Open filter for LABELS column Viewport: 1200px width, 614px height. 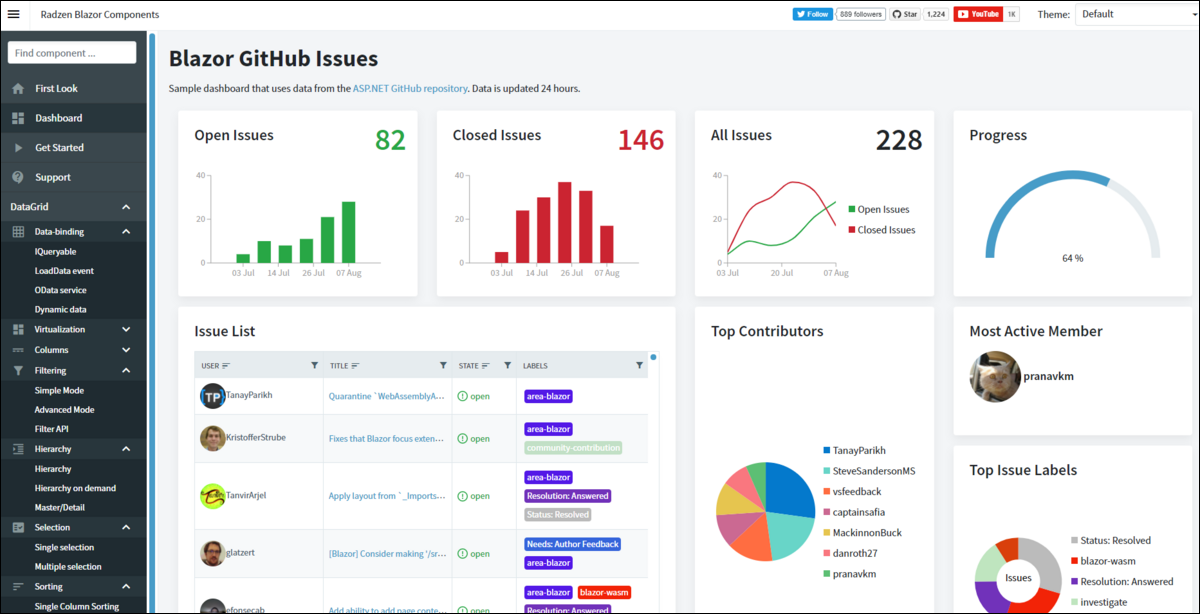coord(639,366)
